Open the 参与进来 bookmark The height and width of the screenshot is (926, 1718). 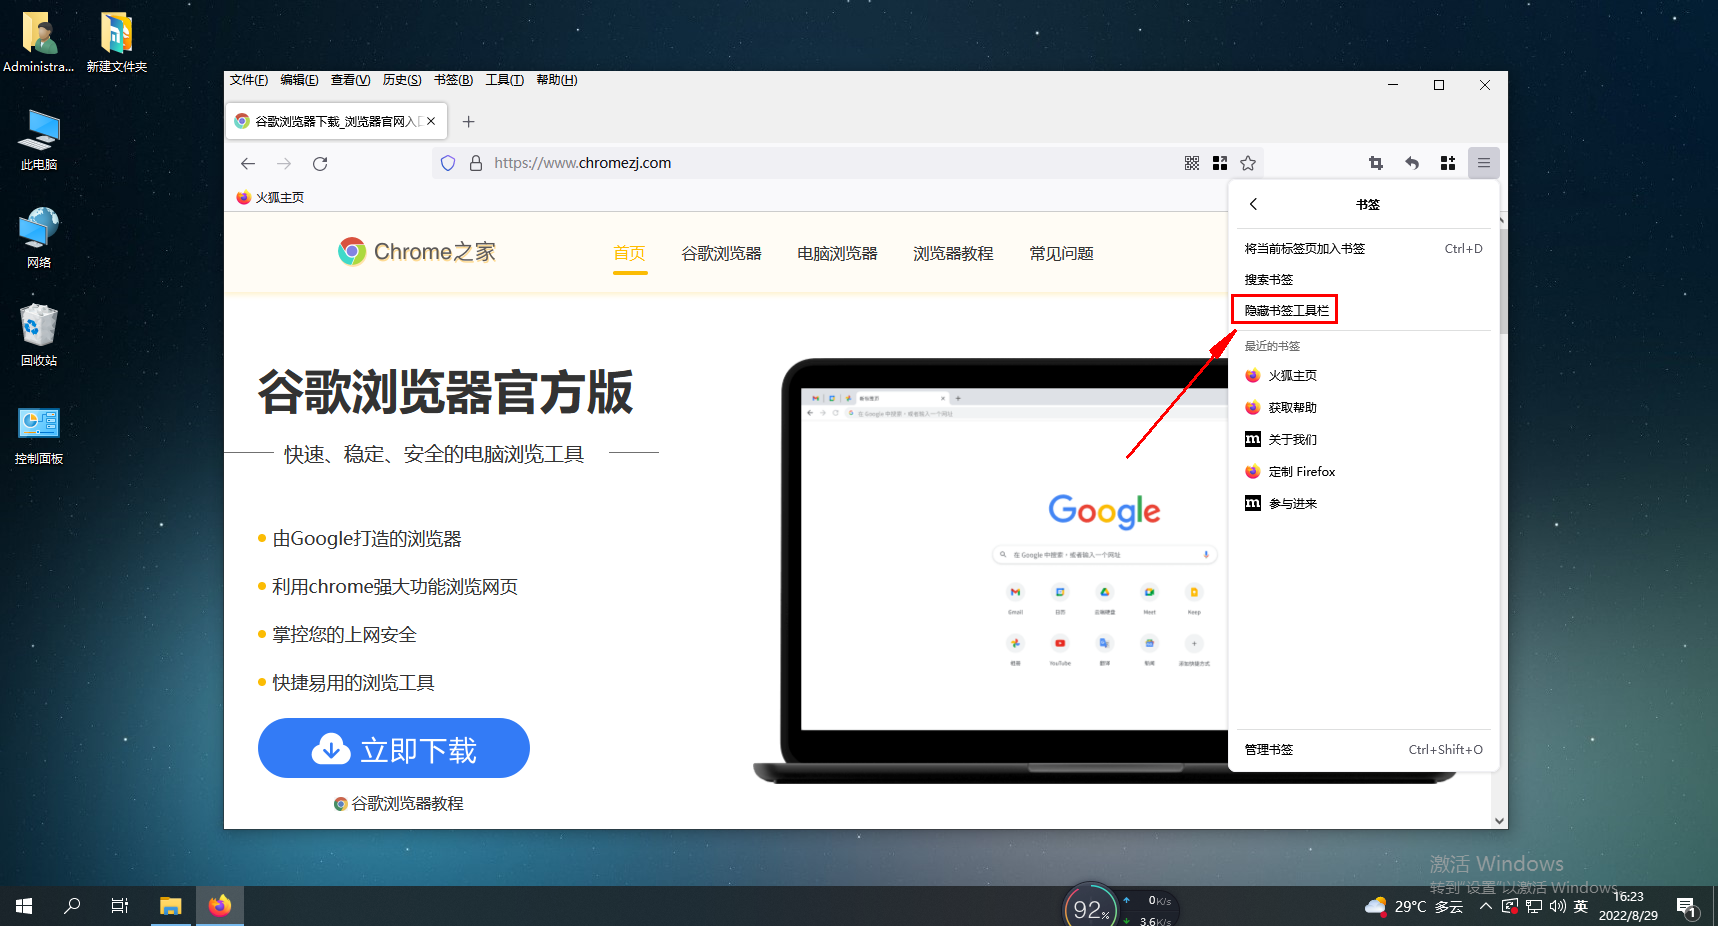[x=1363, y=504]
